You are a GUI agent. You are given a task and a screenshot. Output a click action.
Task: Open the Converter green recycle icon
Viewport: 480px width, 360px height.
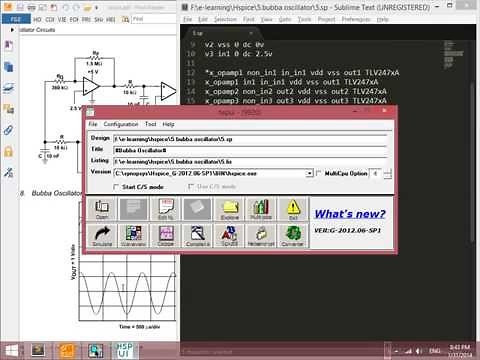coord(293,236)
